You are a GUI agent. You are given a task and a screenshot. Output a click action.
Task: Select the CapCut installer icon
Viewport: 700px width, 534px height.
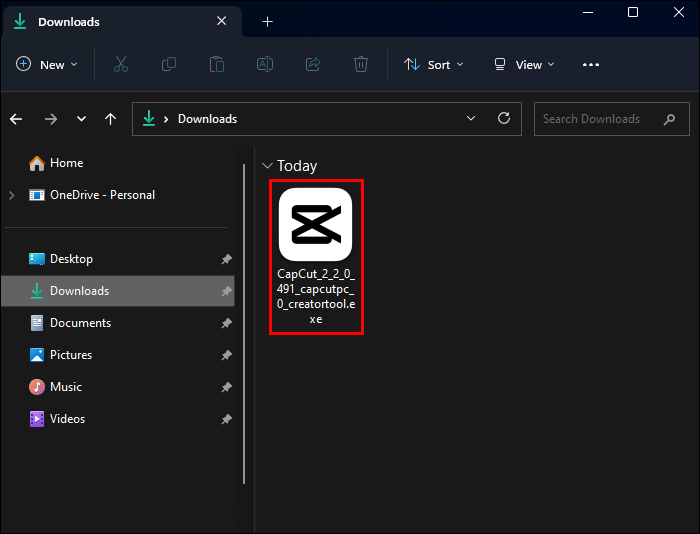[x=316, y=224]
